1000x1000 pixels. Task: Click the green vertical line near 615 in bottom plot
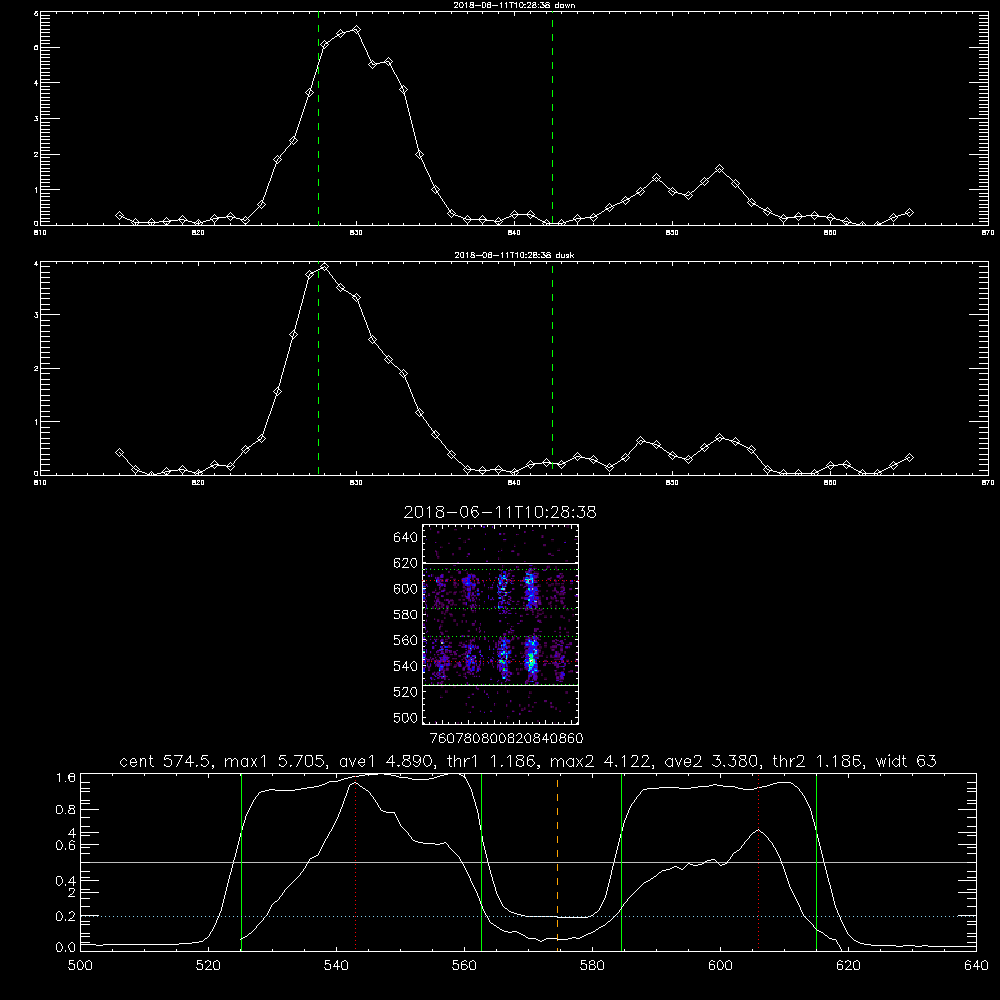(816, 861)
